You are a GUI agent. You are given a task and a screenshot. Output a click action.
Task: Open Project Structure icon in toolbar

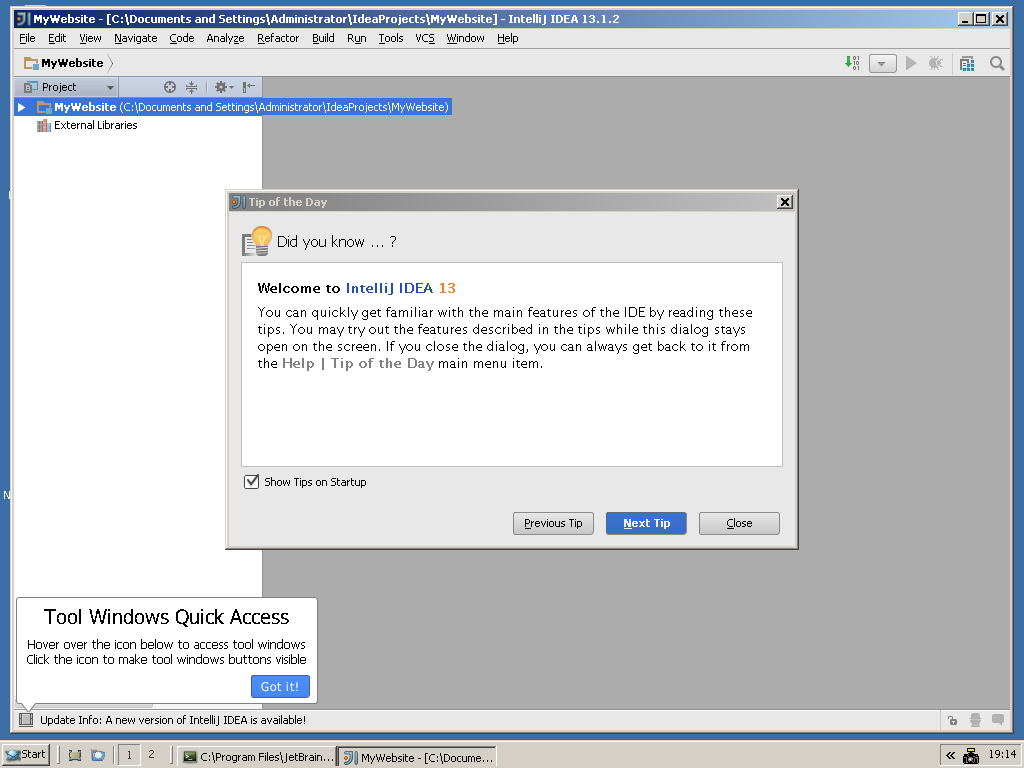click(967, 63)
